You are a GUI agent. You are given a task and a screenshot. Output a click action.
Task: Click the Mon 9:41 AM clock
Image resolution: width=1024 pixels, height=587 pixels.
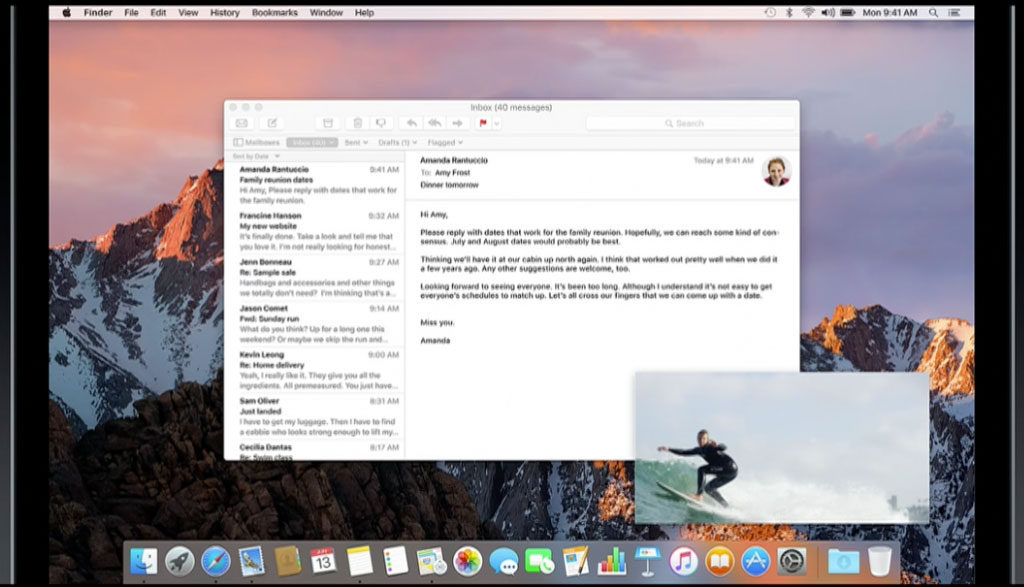coord(889,12)
